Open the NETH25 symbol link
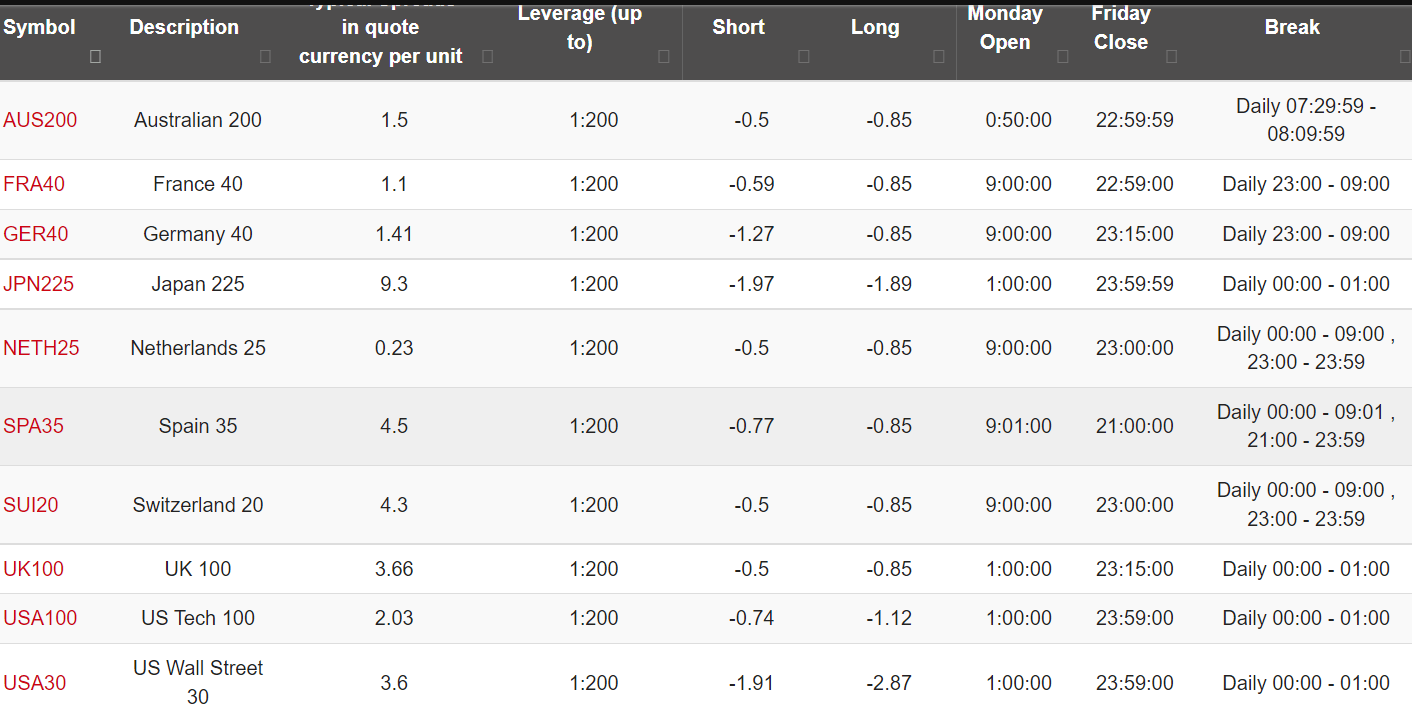The height and width of the screenshot is (704, 1412). (x=41, y=348)
